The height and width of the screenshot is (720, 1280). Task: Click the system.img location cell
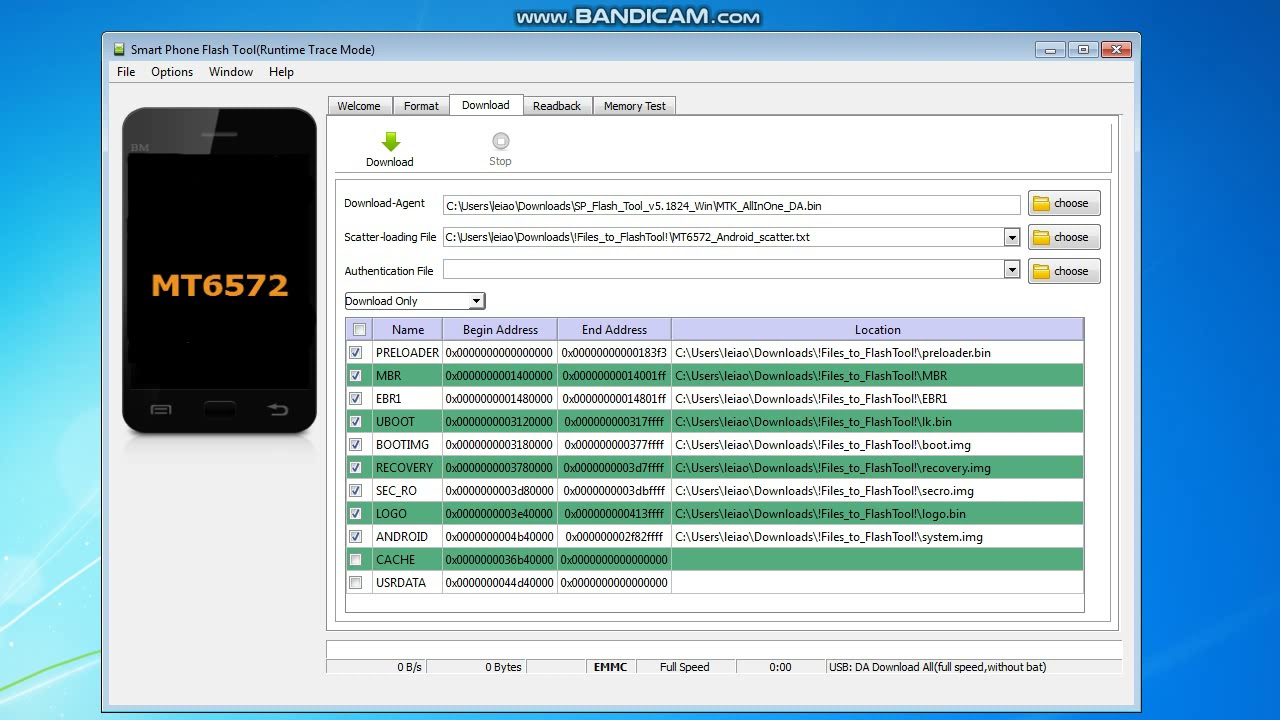[x=878, y=537]
